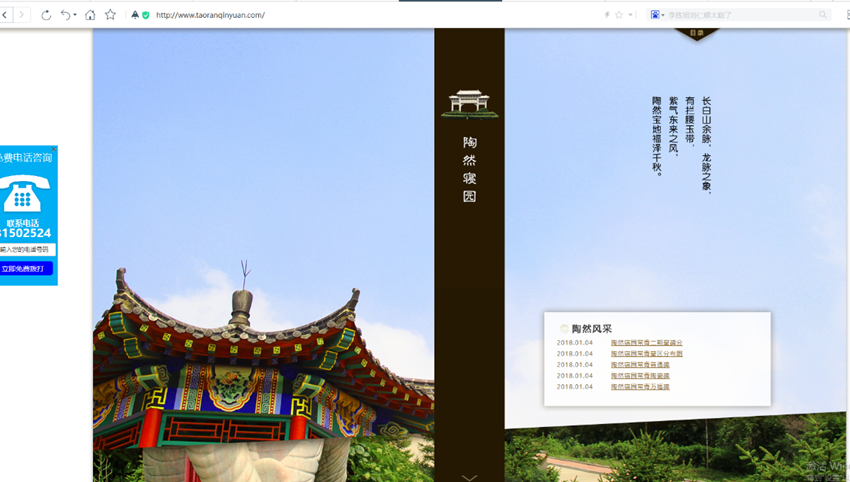Click the browser forward arrow
850x482 pixels.
[22, 15]
